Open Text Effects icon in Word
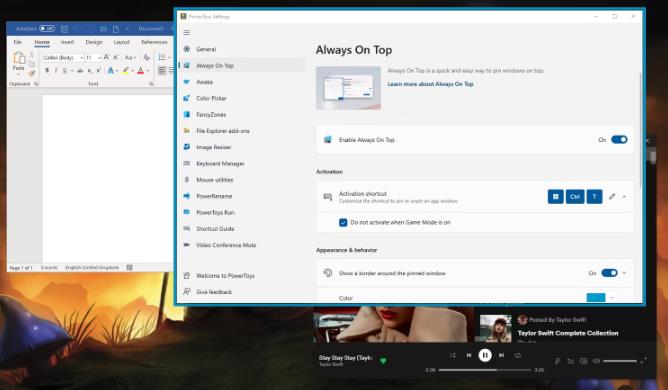Viewport: 668px width, 390px height. [111, 71]
